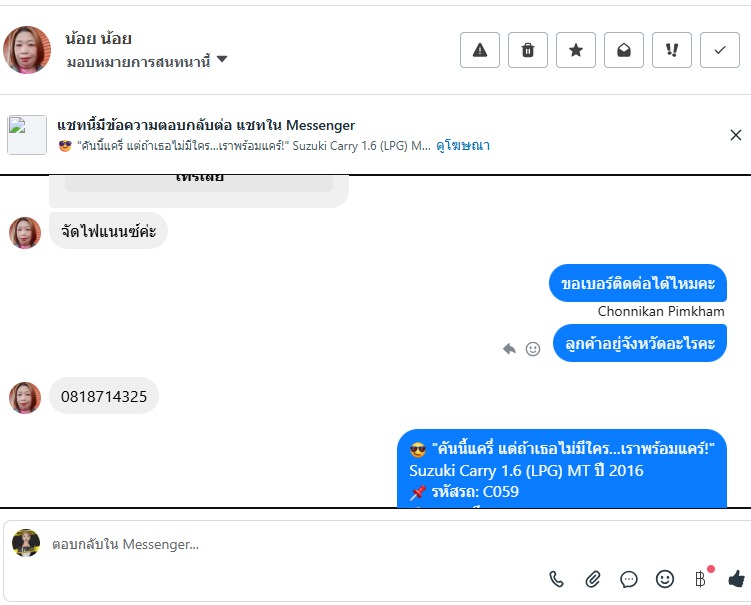Flag conversation as priority with exclamation icon

coord(671,50)
